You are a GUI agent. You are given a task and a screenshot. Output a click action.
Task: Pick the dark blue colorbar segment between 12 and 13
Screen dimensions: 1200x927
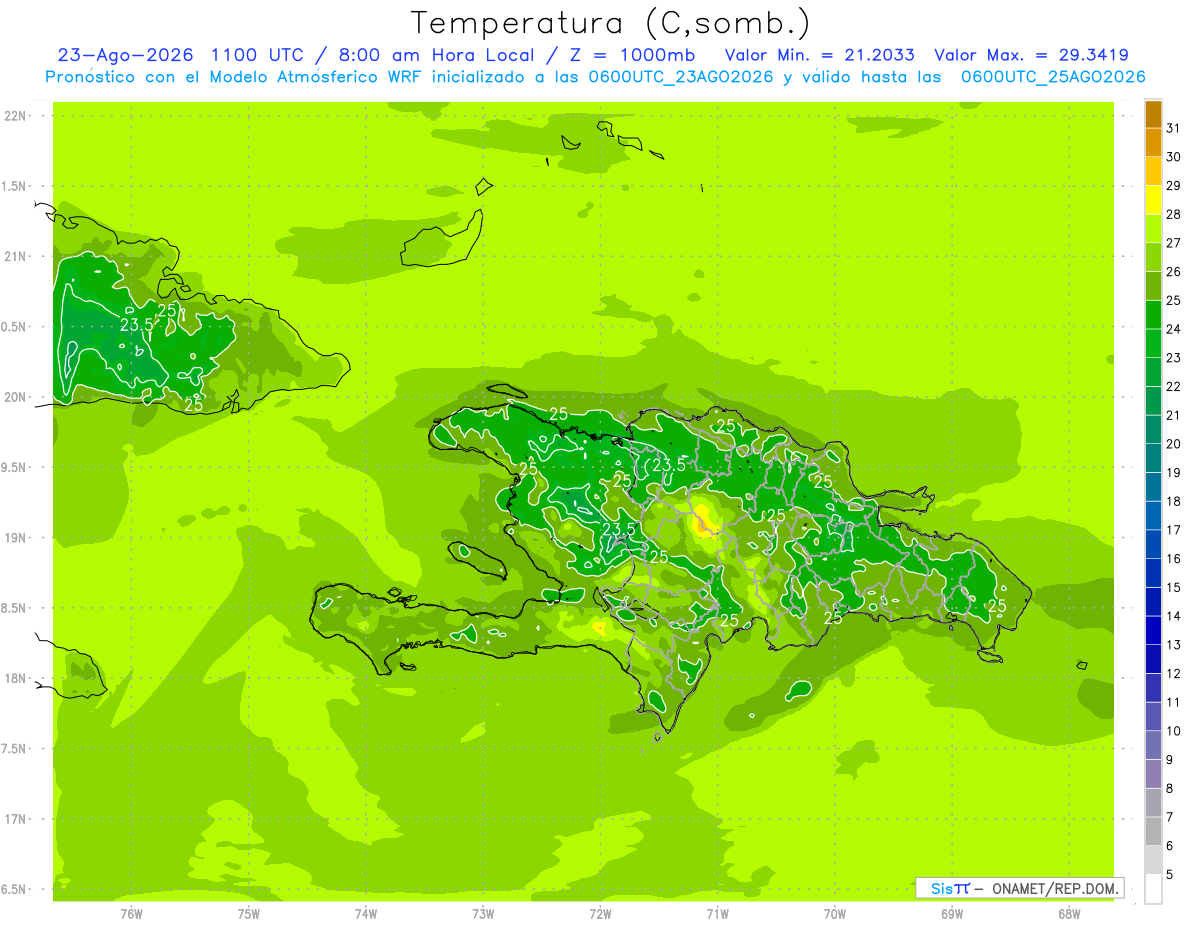coord(1153,659)
